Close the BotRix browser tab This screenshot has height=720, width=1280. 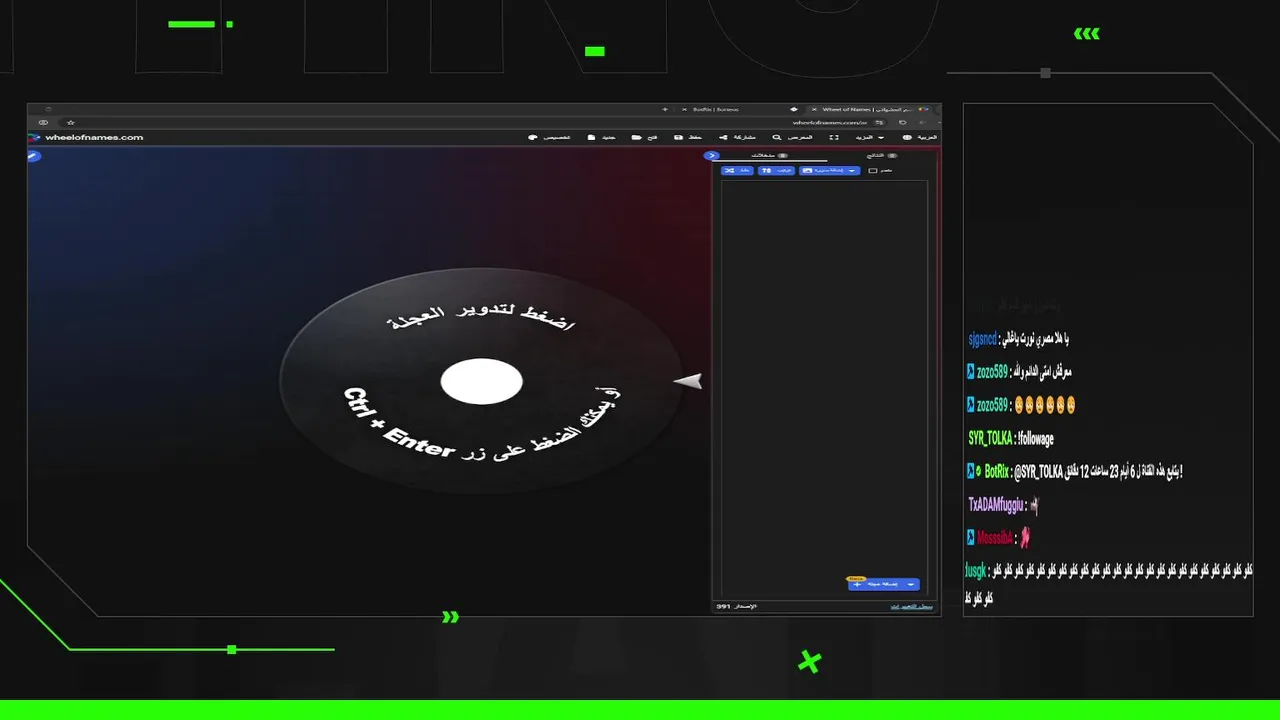[x=684, y=109]
